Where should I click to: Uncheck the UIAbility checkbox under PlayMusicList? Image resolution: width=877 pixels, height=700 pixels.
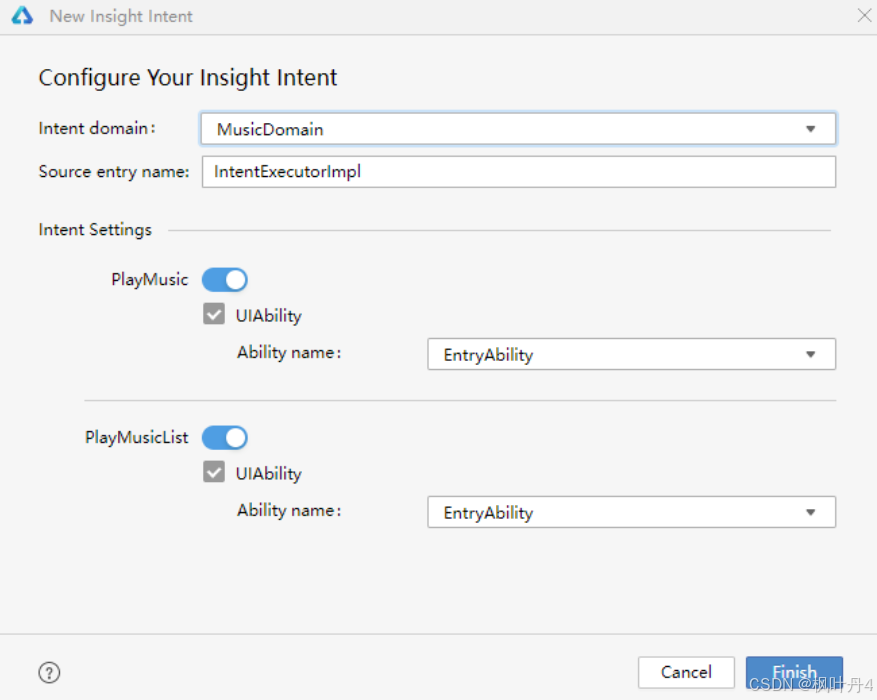click(214, 473)
